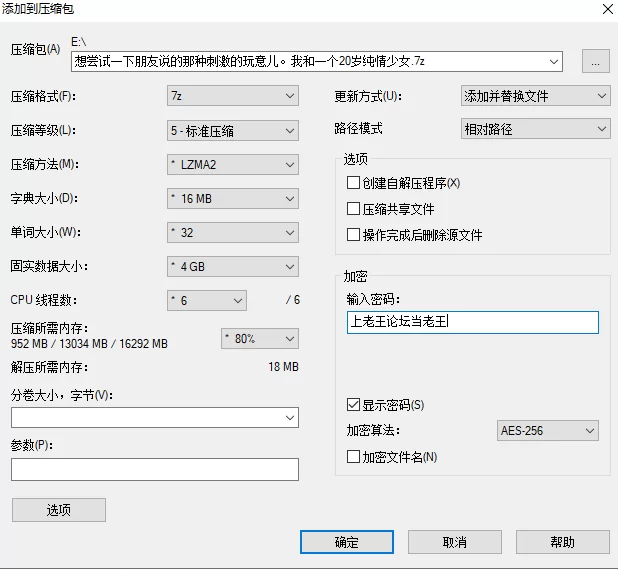
Task: Close the add-to-archive dialog window
Action: [x=606, y=9]
